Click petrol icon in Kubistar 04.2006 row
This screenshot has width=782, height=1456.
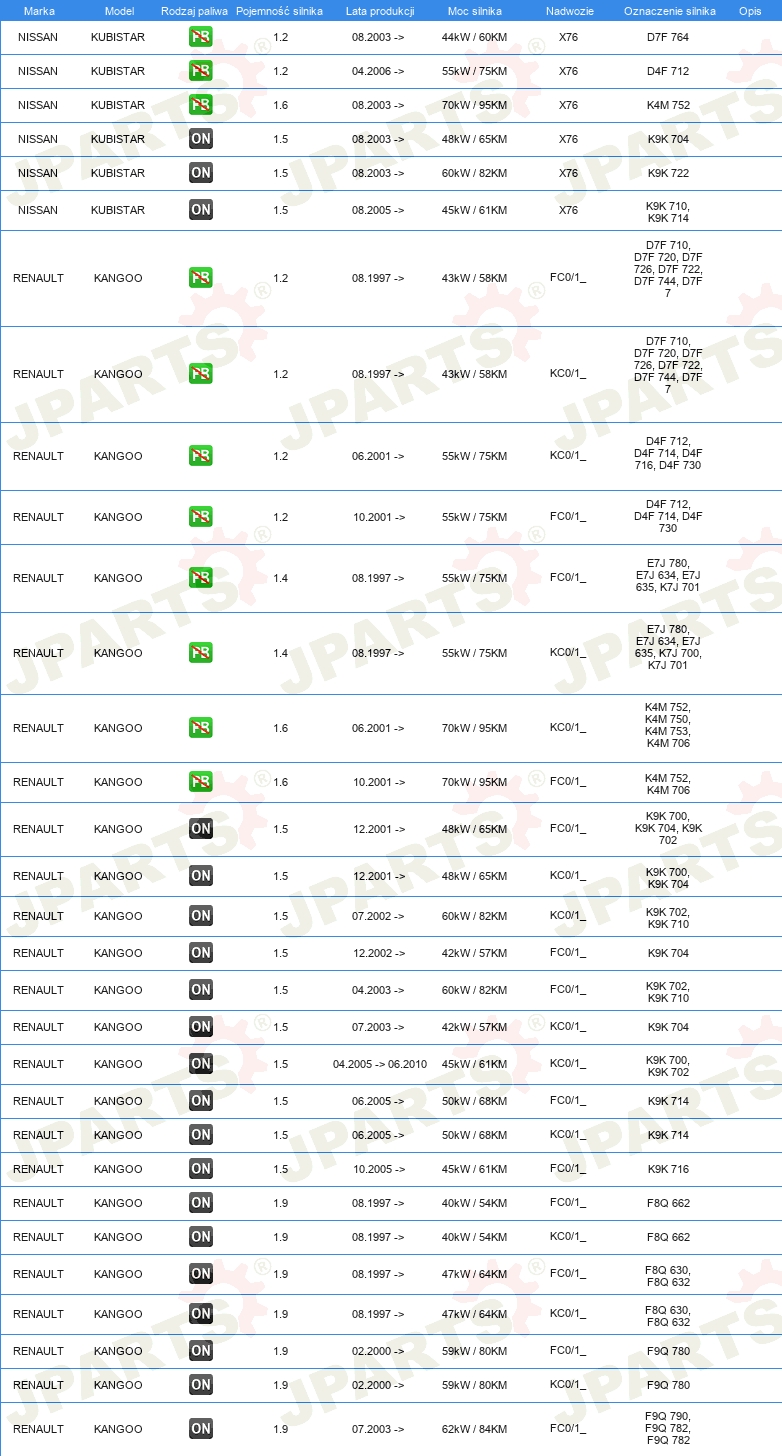pyautogui.click(x=201, y=71)
